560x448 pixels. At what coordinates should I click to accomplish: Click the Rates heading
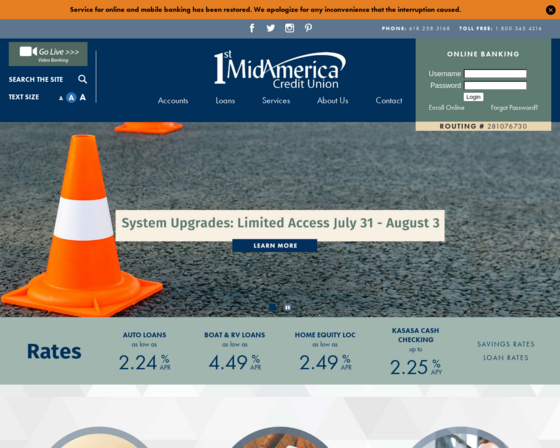point(54,351)
